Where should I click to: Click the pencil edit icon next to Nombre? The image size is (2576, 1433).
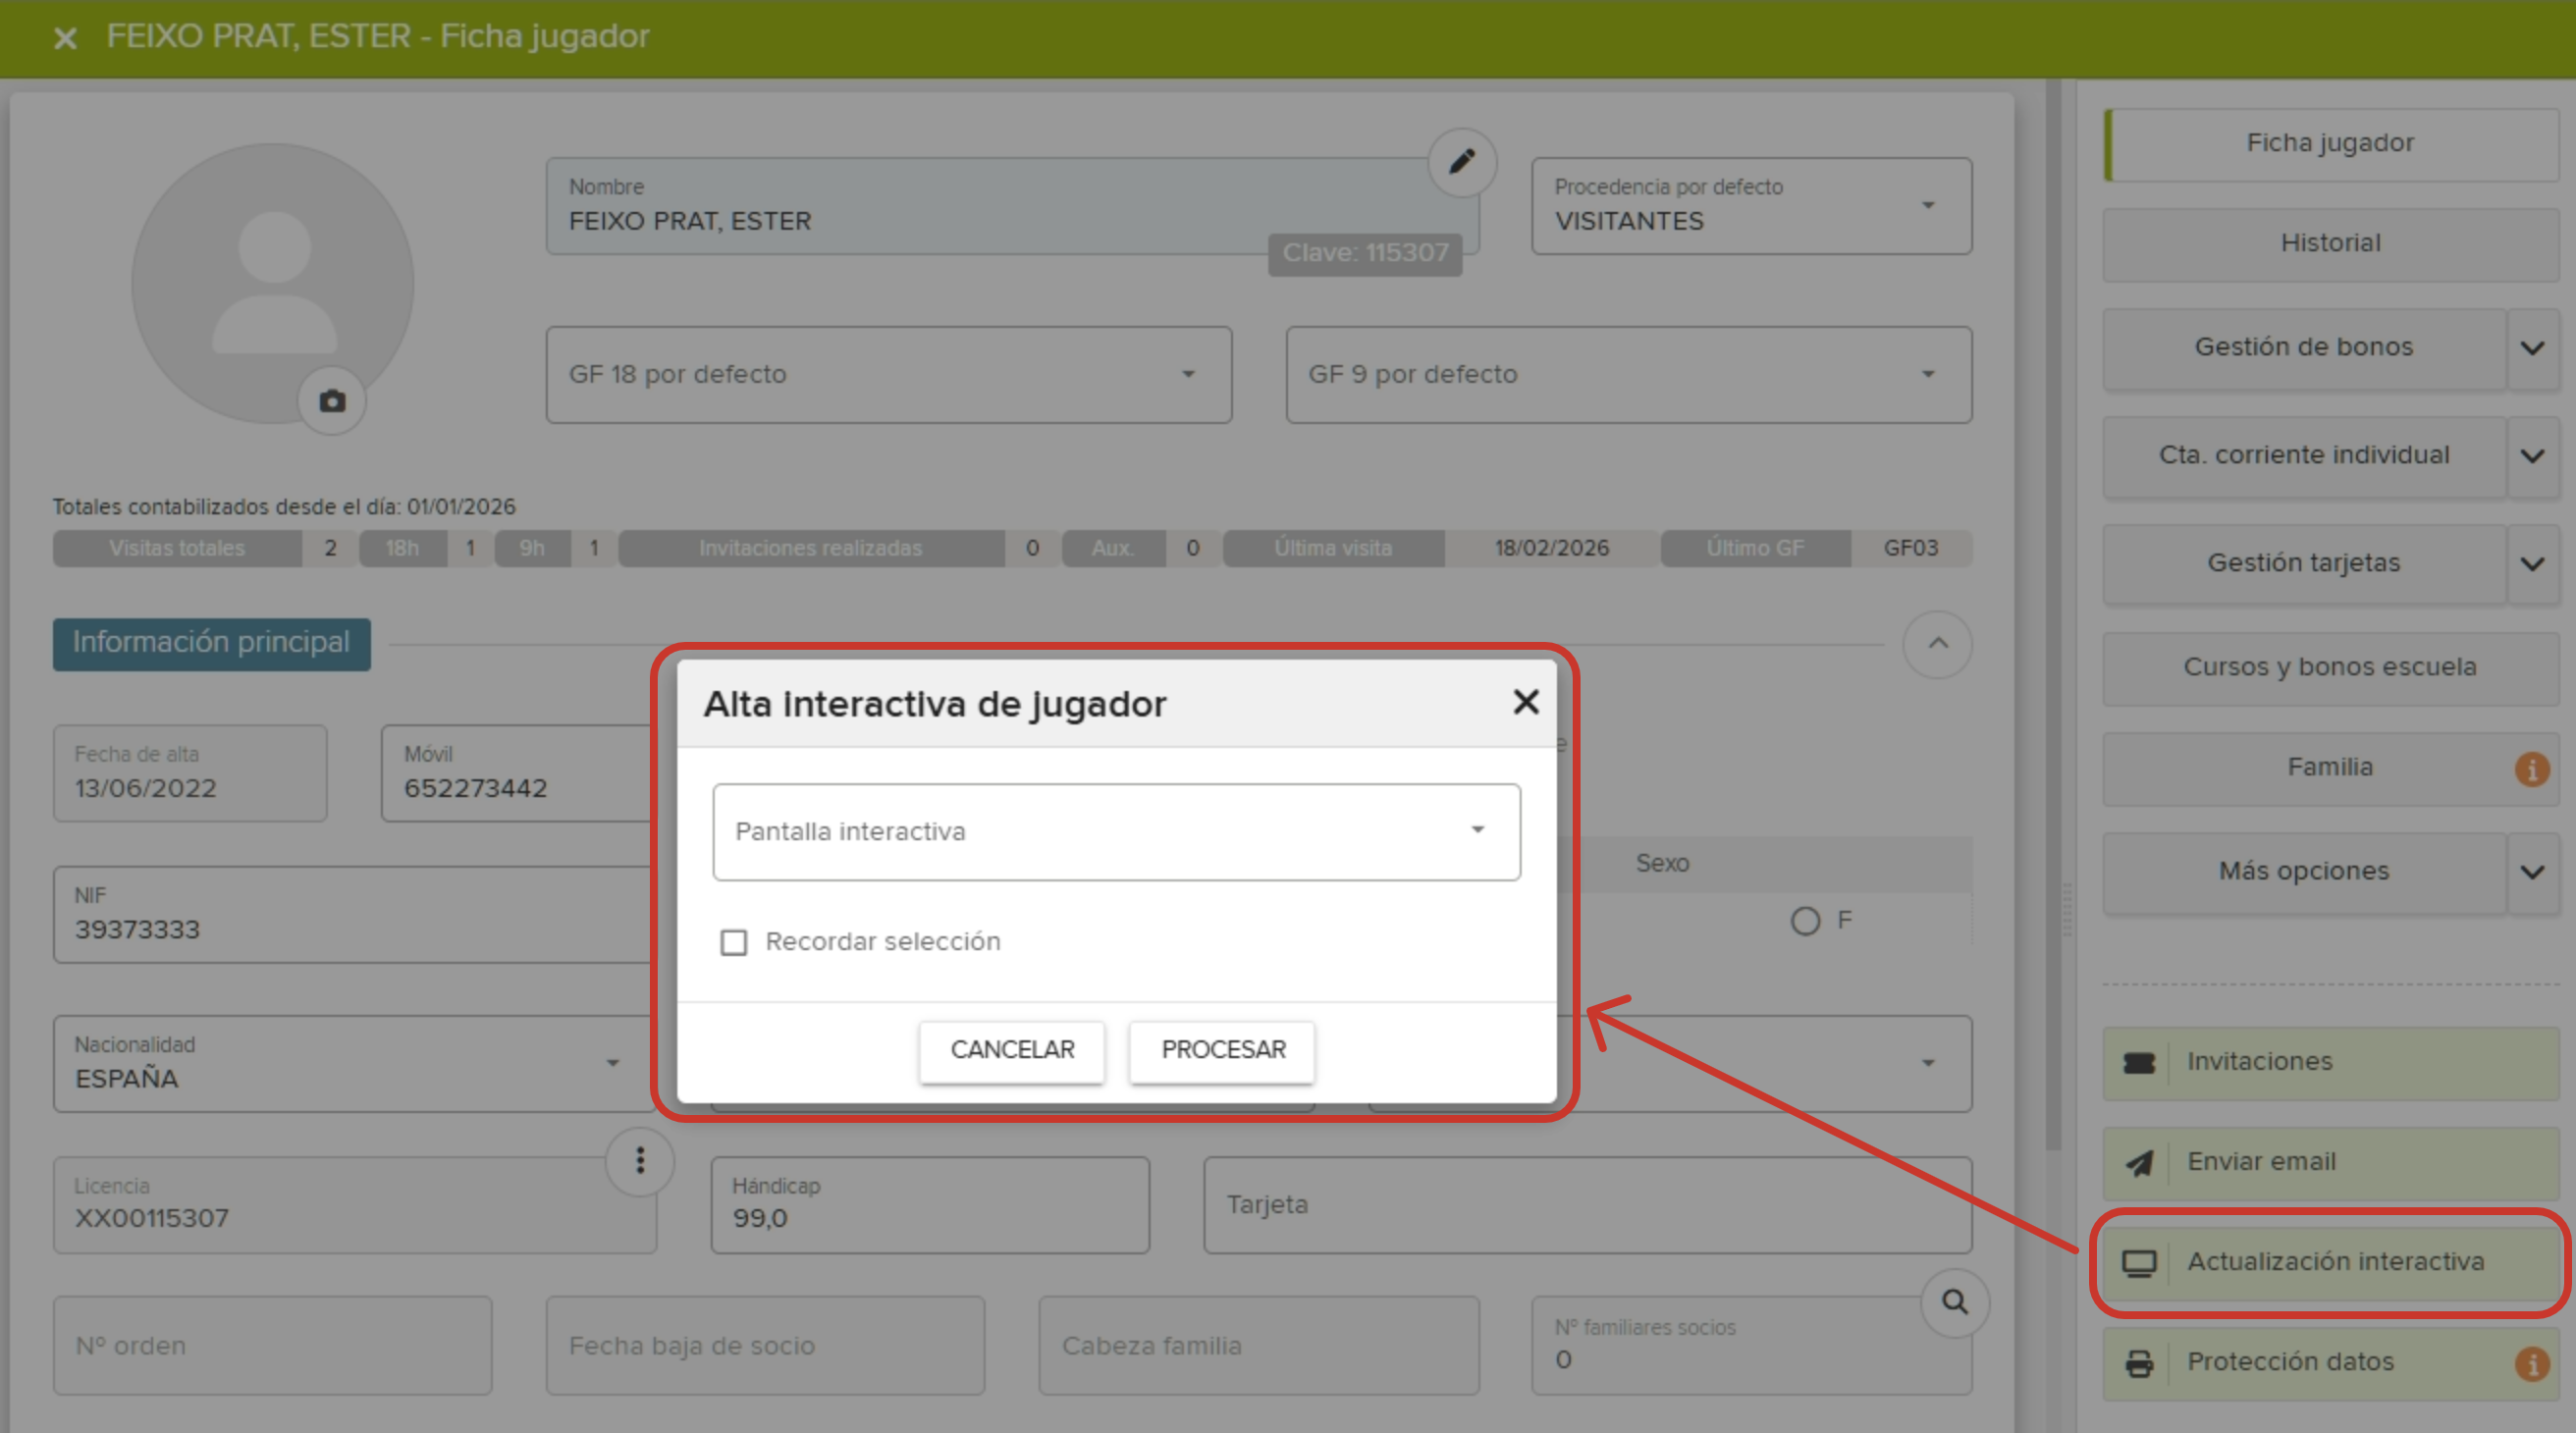tap(1461, 161)
